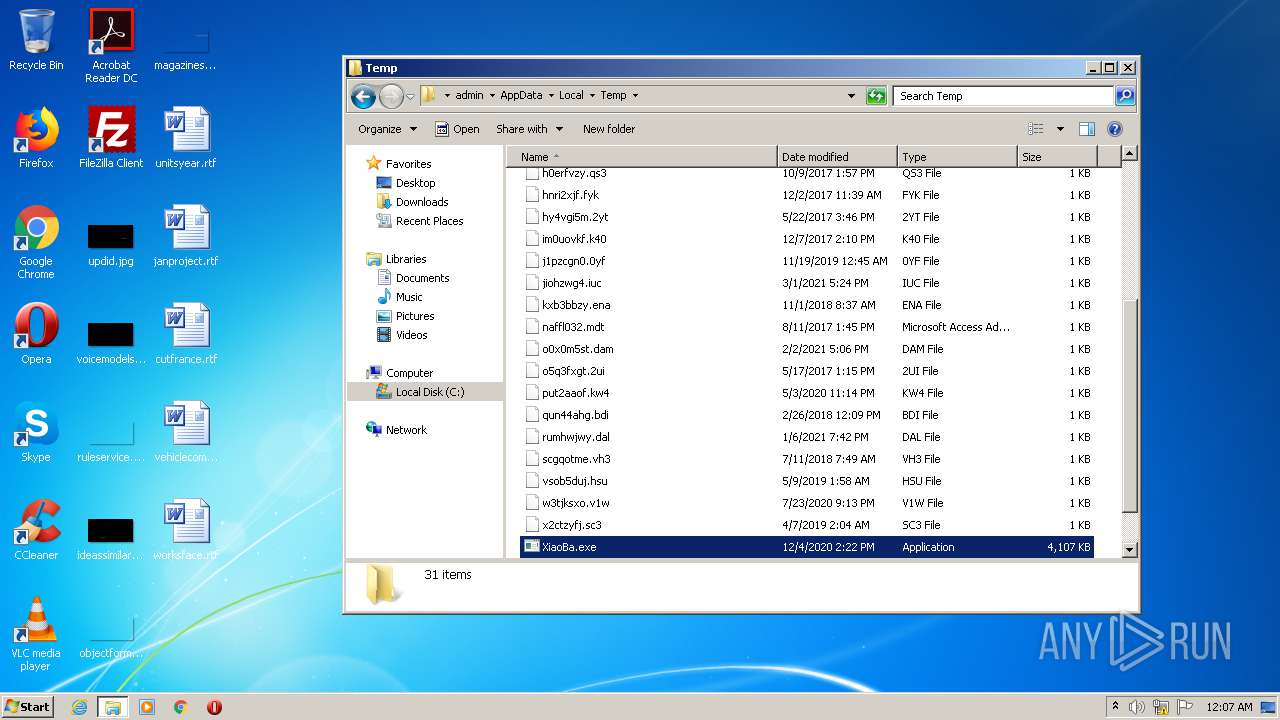
Task: Launch FileZilla Client desktop shortcut
Action: tap(111, 138)
